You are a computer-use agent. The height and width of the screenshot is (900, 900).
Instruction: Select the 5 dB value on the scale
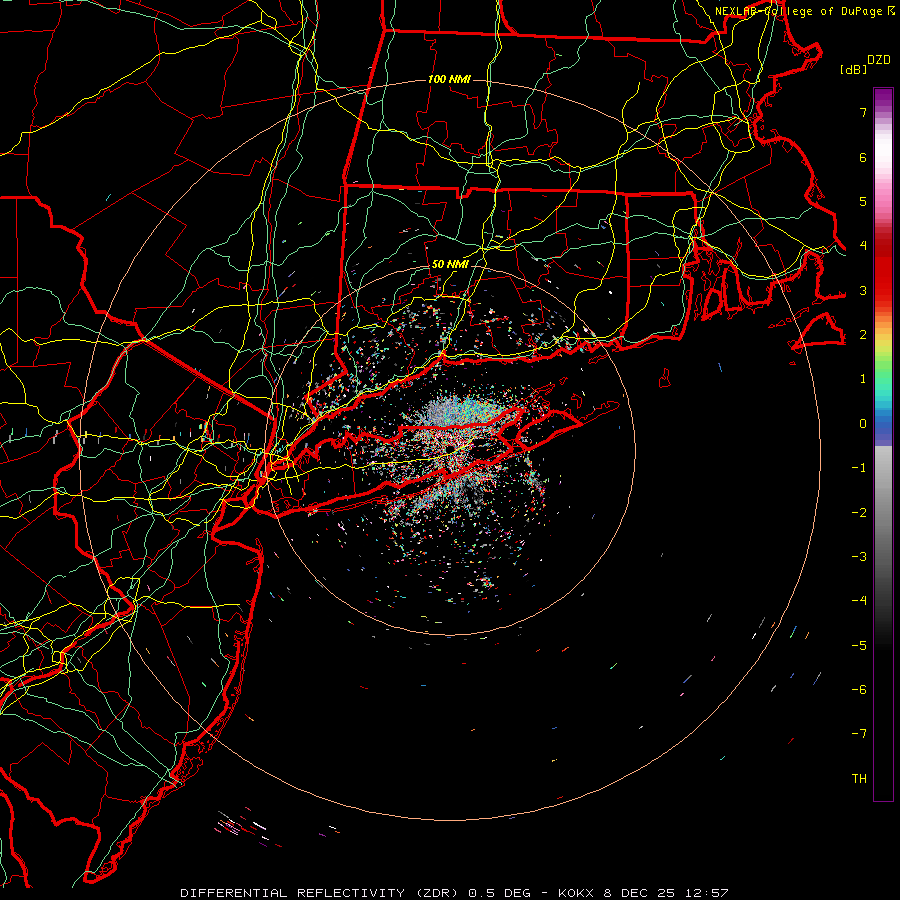863,201
